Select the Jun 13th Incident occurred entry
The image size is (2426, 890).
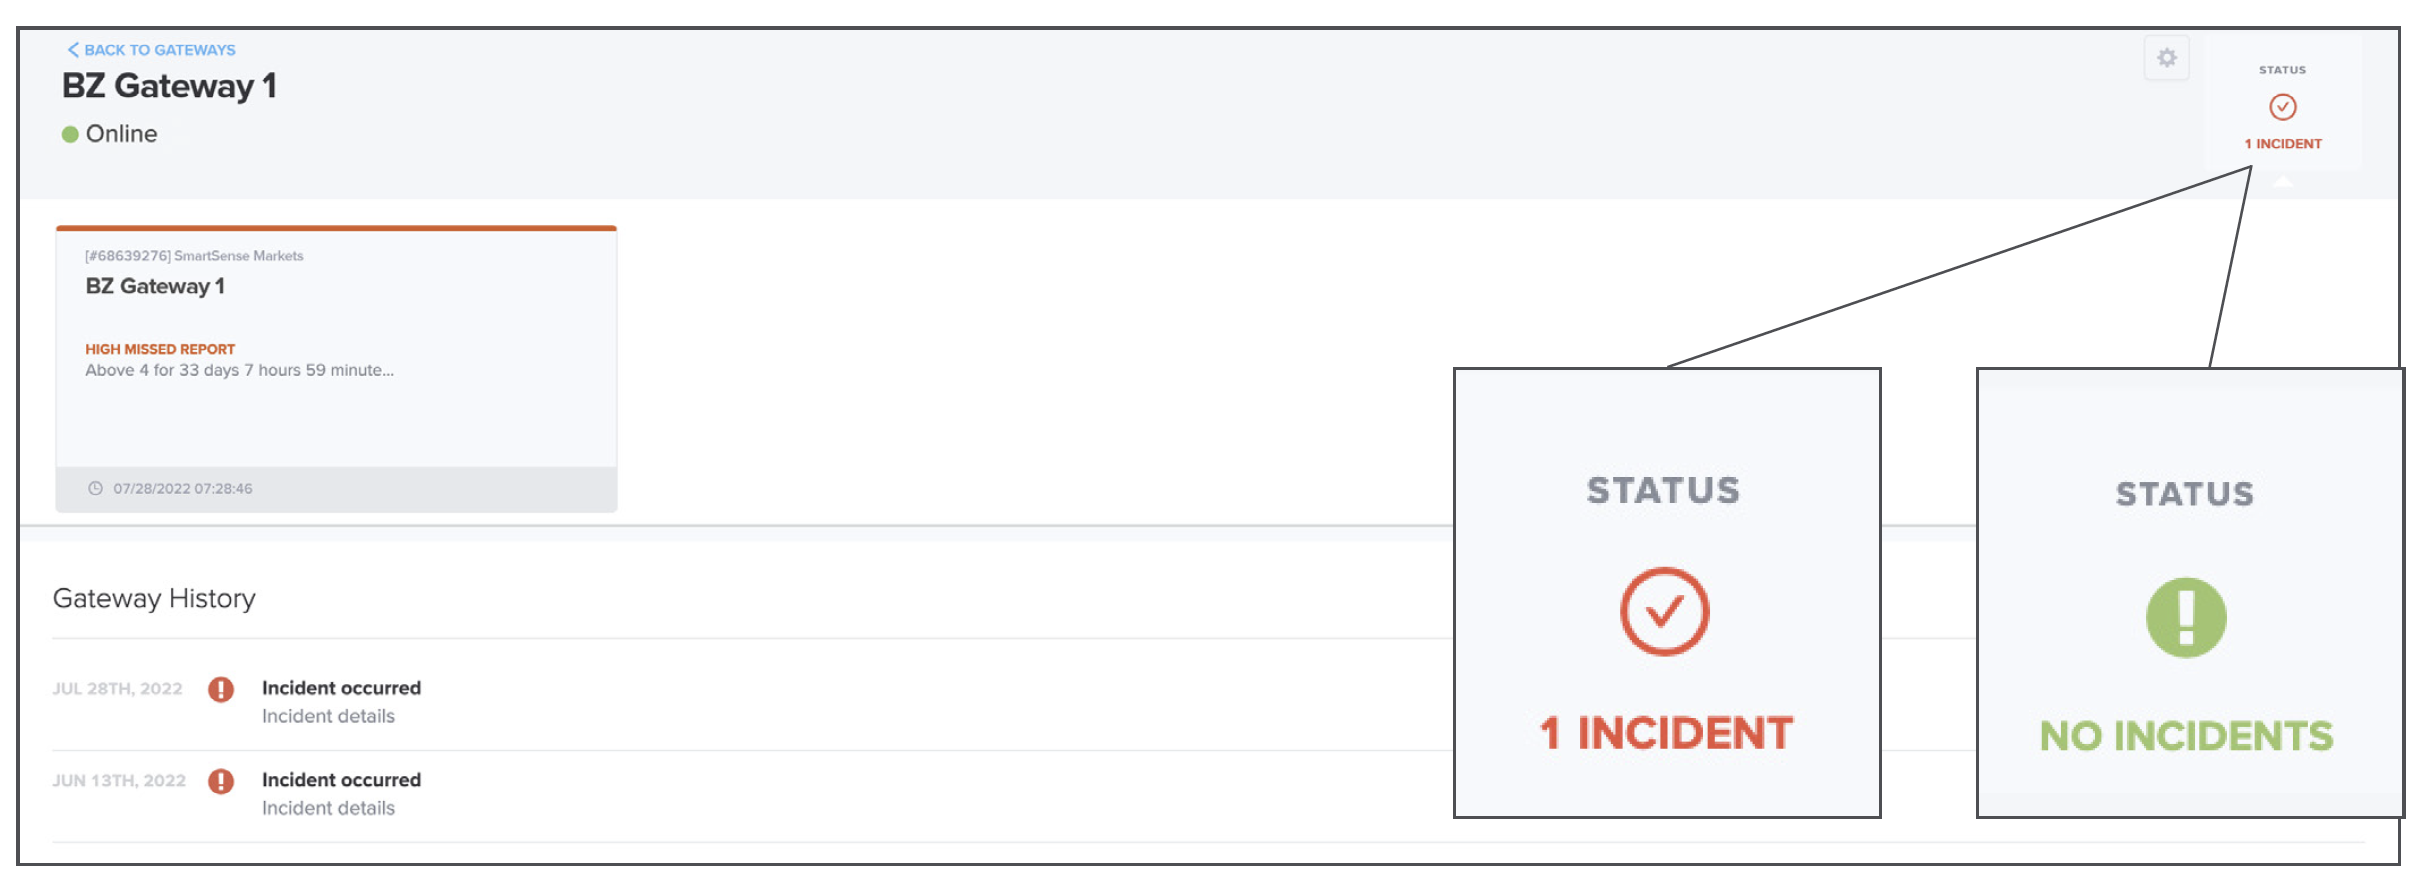341,780
